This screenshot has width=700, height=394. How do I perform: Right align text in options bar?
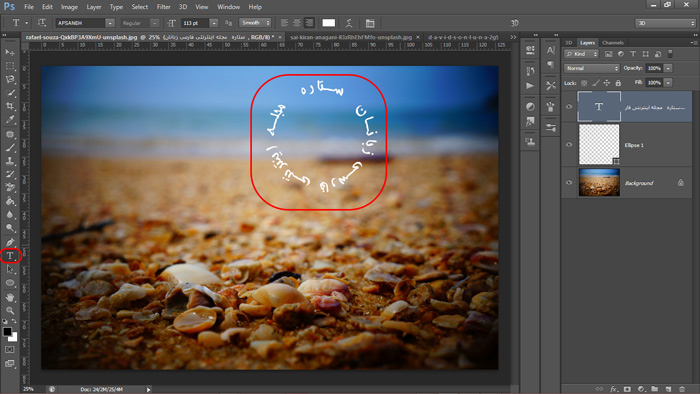click(x=309, y=23)
